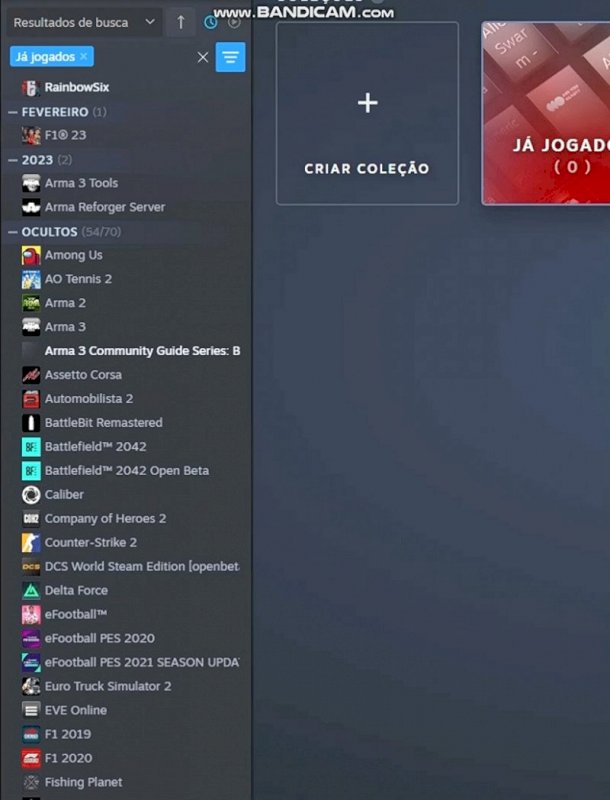Click the Arma 3 Tools icon

(x=31, y=183)
